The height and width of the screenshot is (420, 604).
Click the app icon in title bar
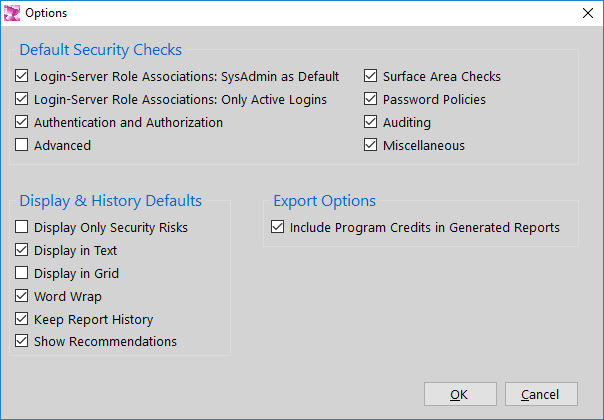[x=12, y=13]
